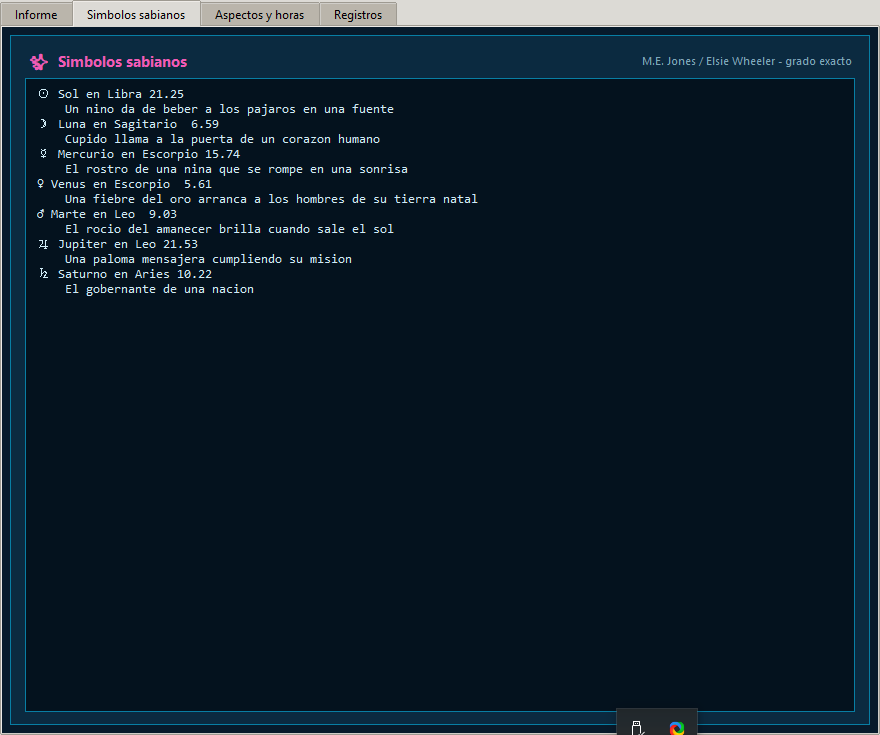Click the Moon crescent glyph before Luna
880x735 pixels.
point(43,123)
